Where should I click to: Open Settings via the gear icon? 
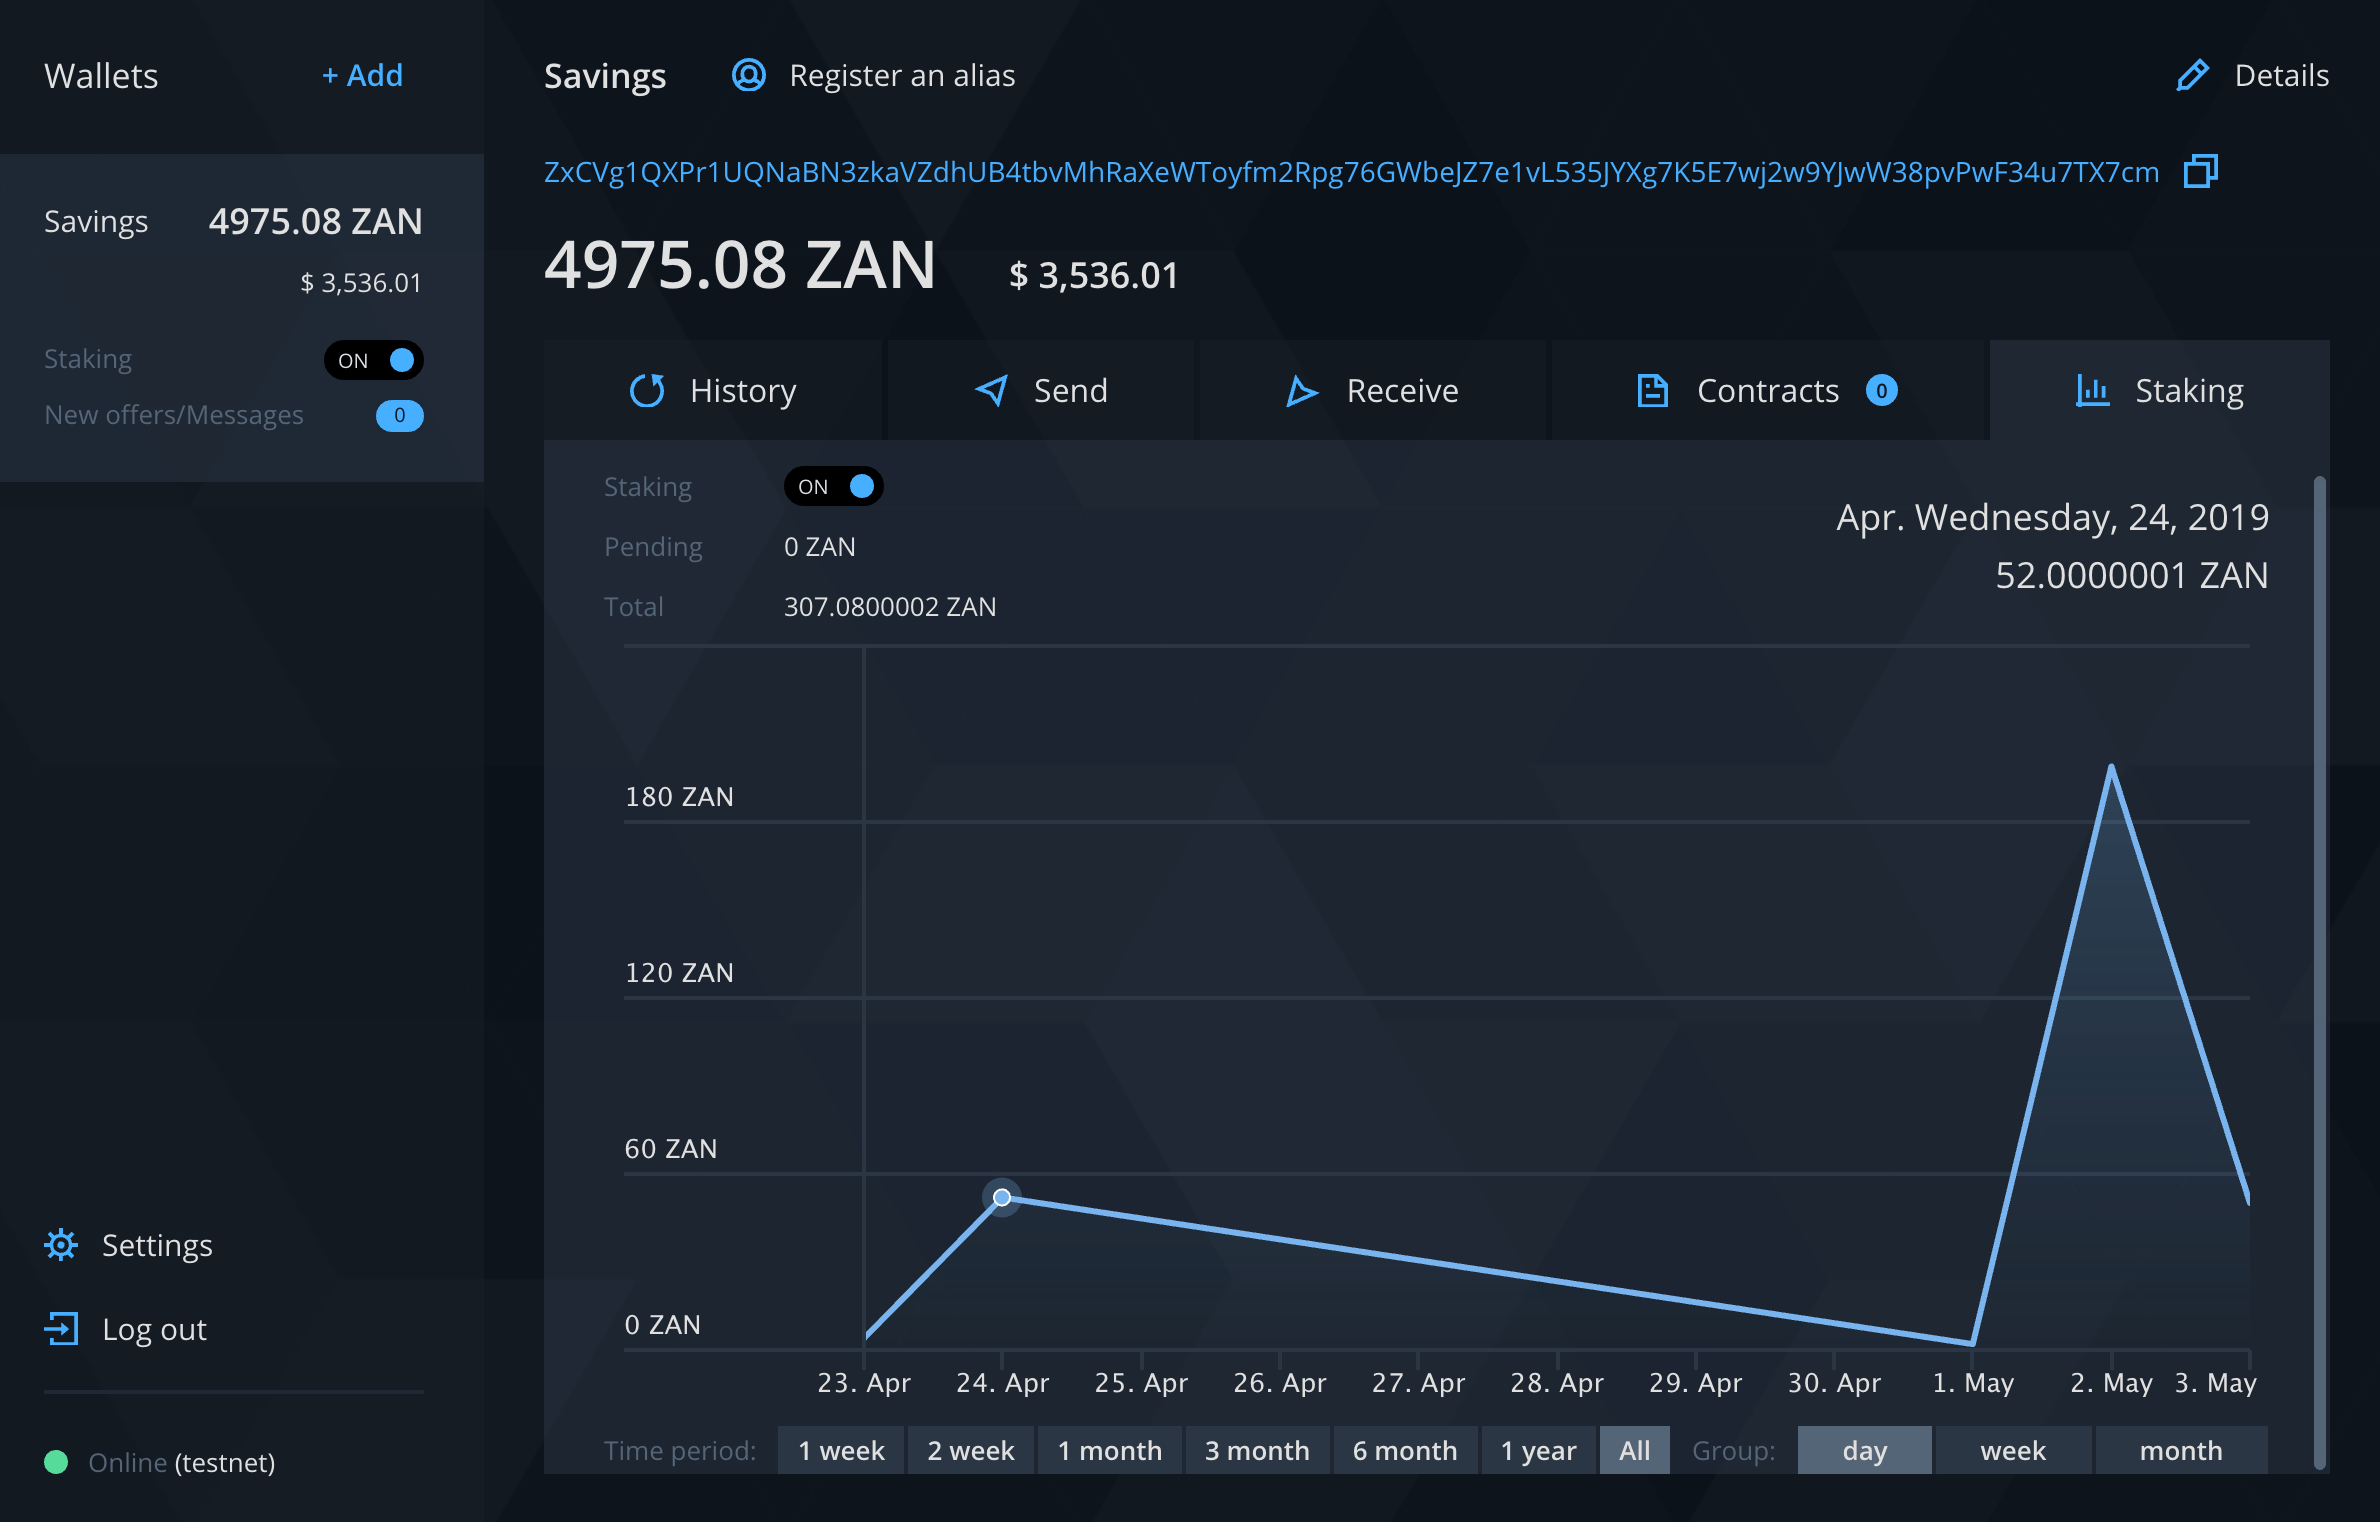(x=60, y=1244)
